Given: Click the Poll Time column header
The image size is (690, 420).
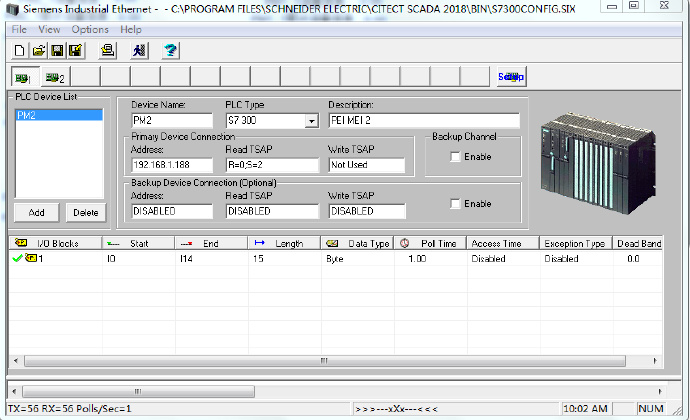Looking at the screenshot, I should coord(430,243).
